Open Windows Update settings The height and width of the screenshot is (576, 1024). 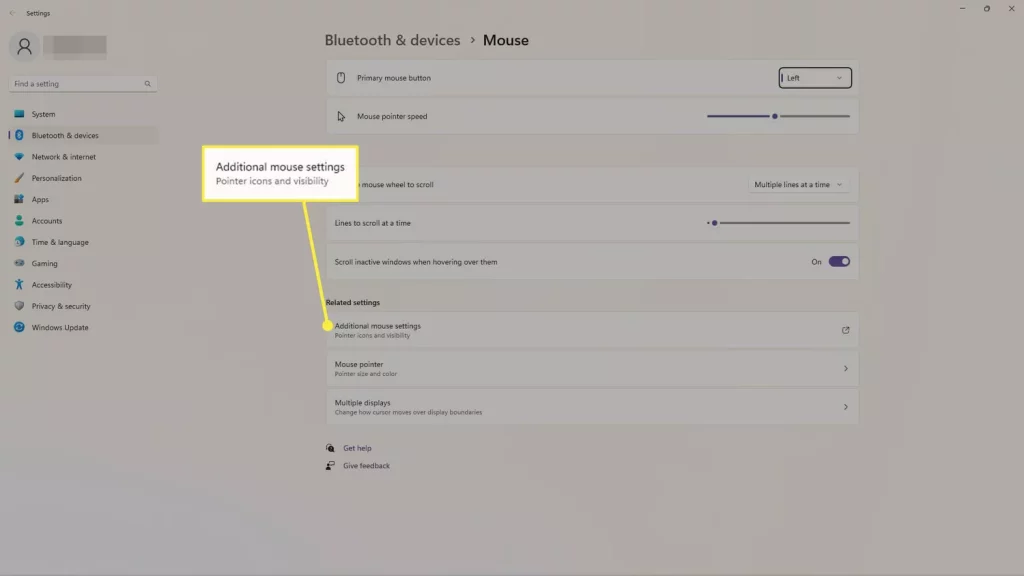tap(83, 327)
